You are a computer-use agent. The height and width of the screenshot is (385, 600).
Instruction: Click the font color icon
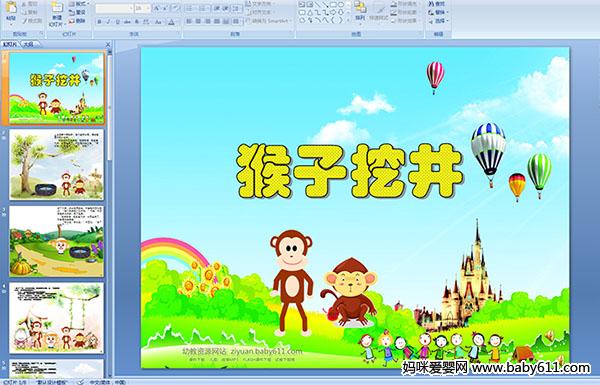pos(171,22)
